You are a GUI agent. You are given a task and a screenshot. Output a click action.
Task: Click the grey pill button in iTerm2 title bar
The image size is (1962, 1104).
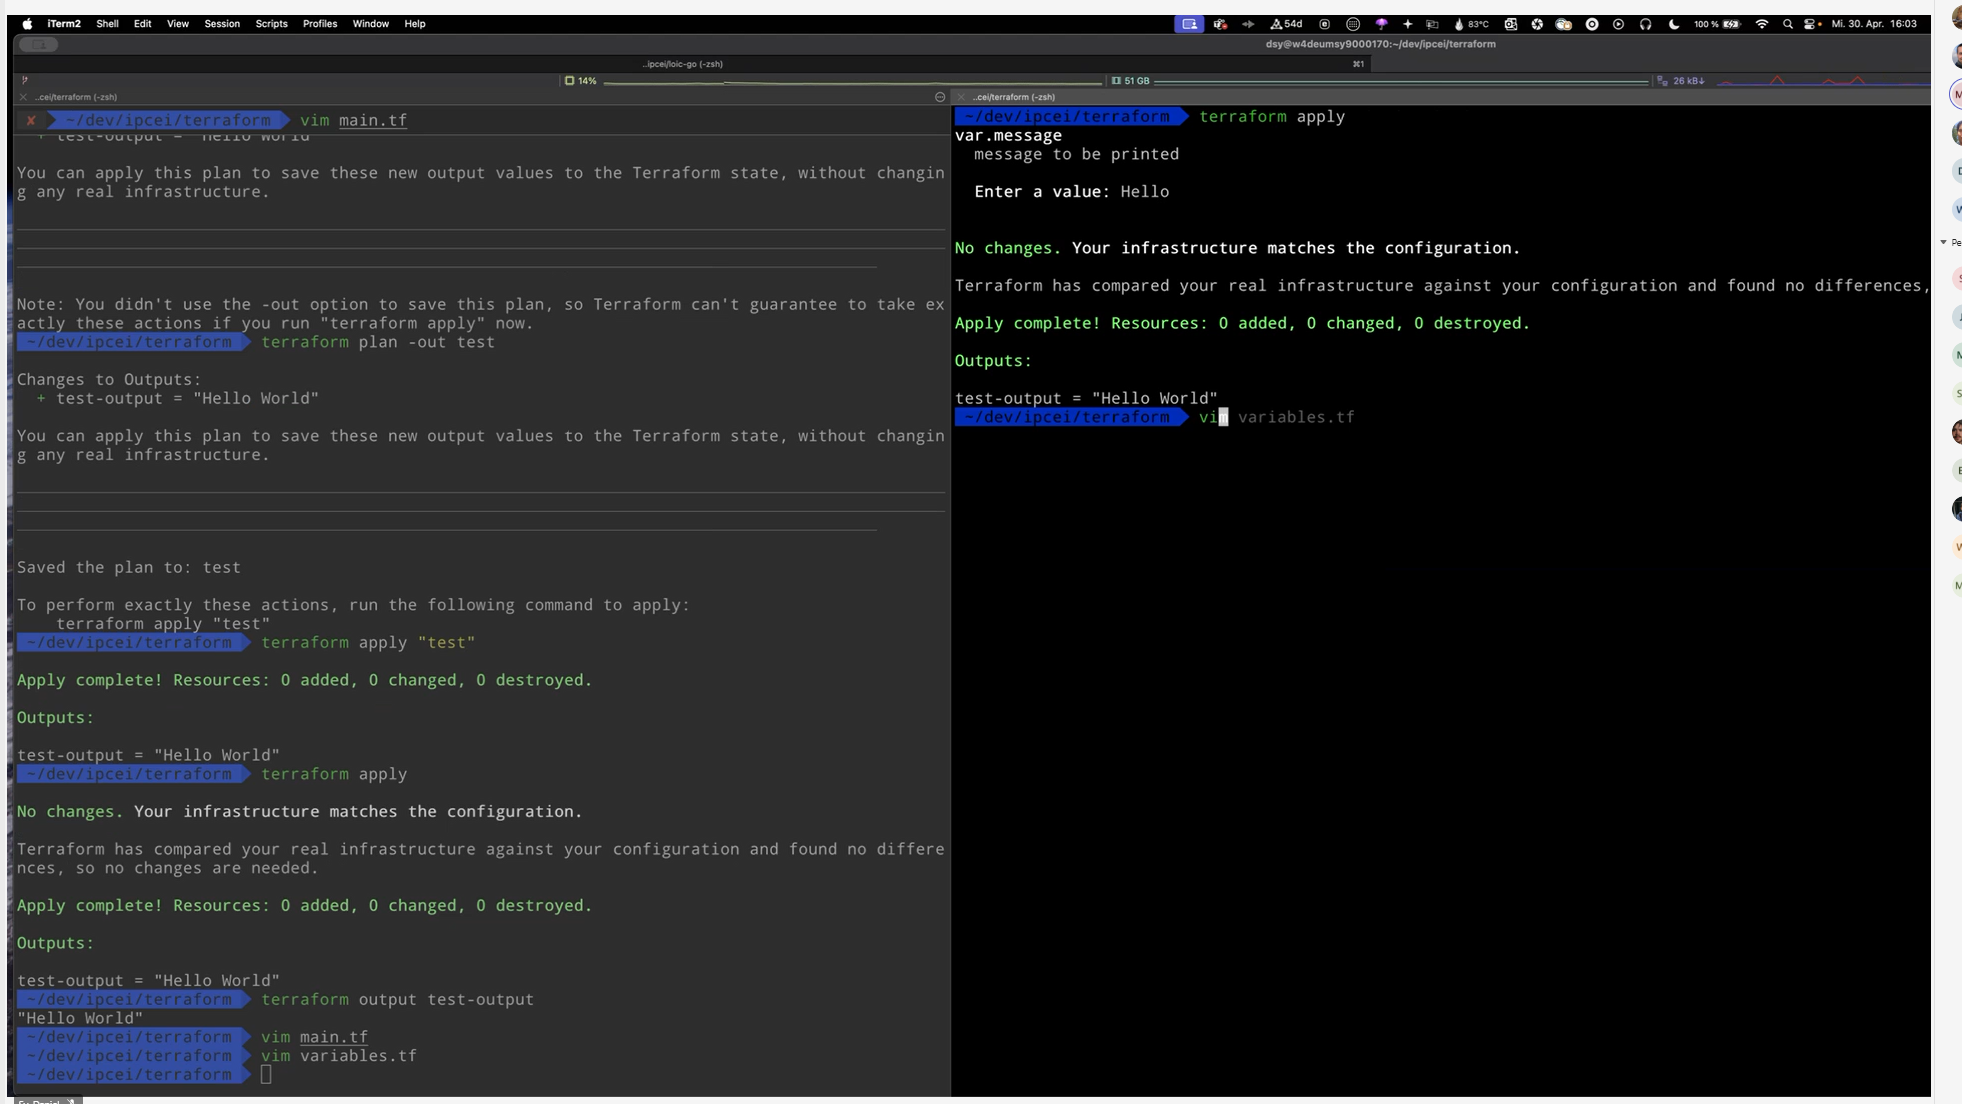pos(39,44)
